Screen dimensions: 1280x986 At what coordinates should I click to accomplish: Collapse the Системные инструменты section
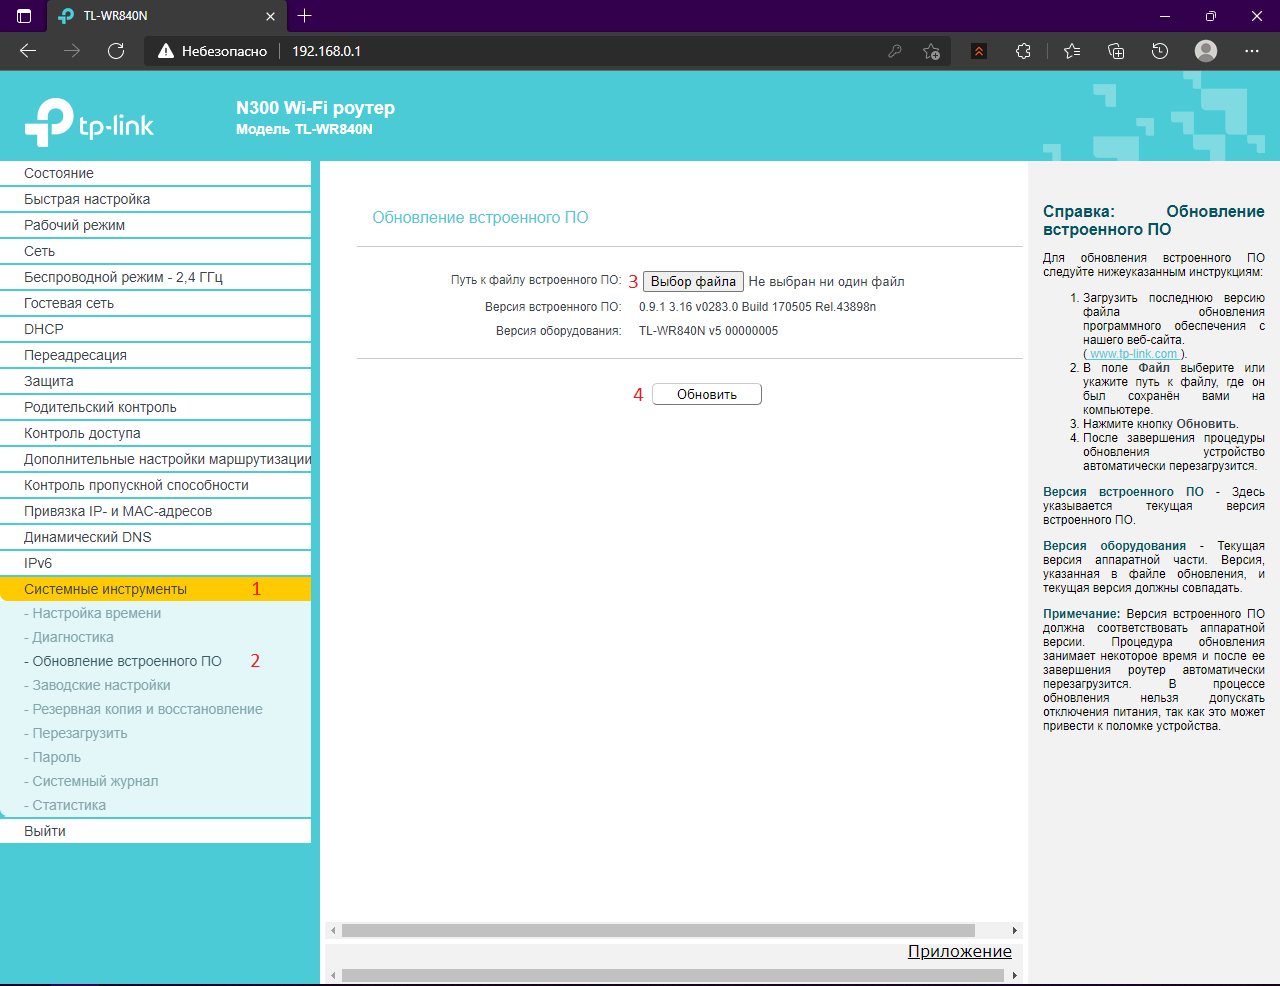(x=105, y=589)
